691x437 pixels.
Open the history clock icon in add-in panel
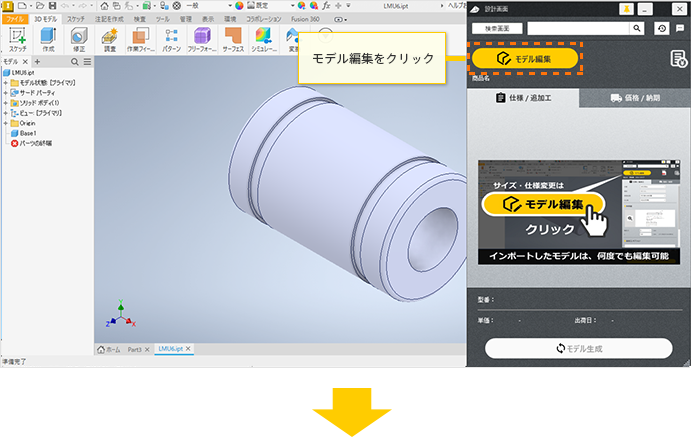click(662, 29)
